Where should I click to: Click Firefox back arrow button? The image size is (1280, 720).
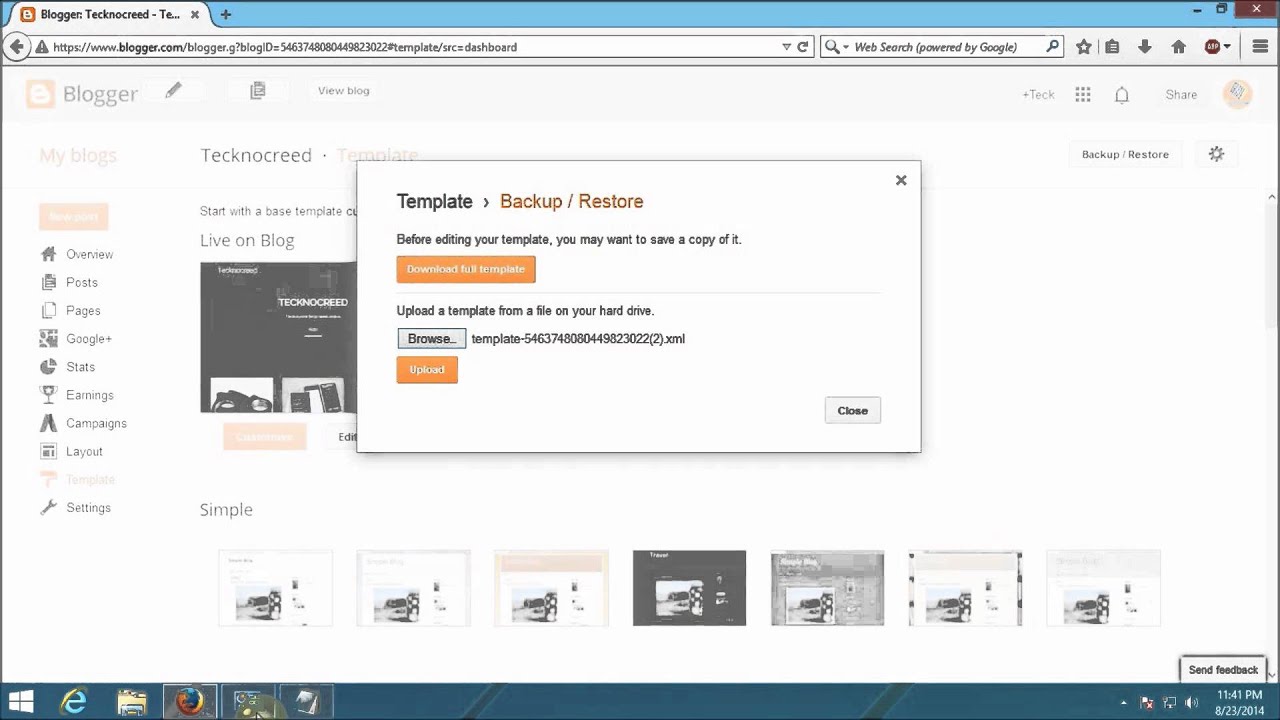pos(16,46)
